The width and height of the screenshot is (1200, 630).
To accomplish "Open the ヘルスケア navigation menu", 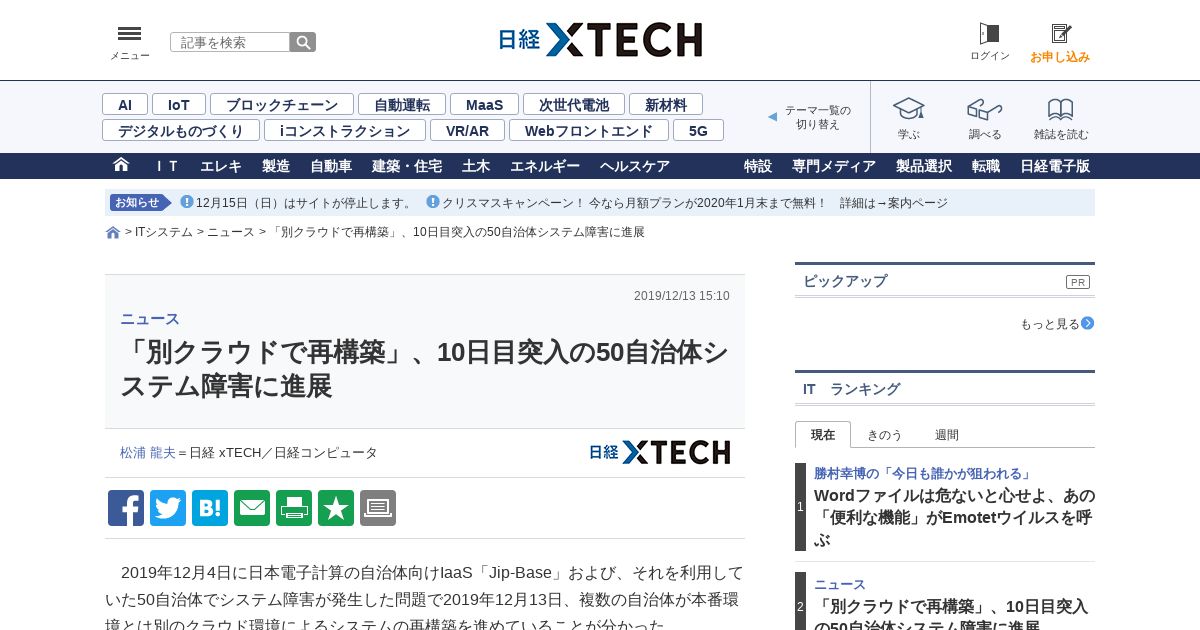I will (635, 166).
